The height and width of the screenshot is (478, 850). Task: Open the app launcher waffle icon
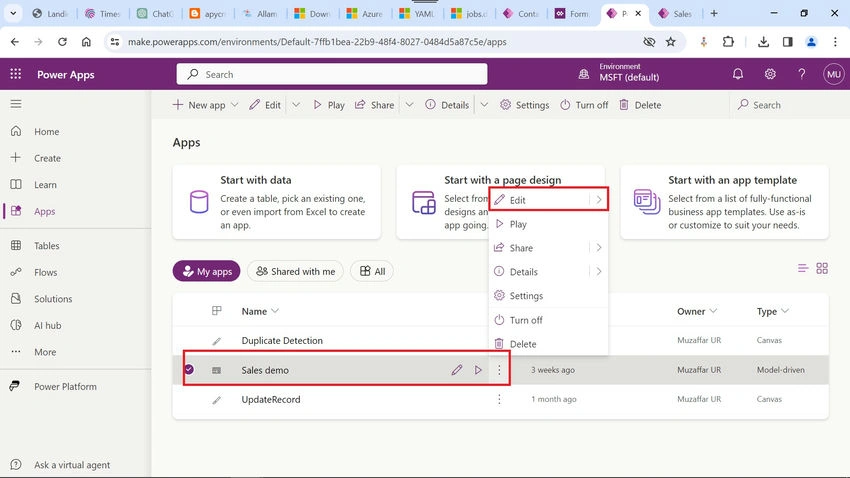tap(16, 74)
